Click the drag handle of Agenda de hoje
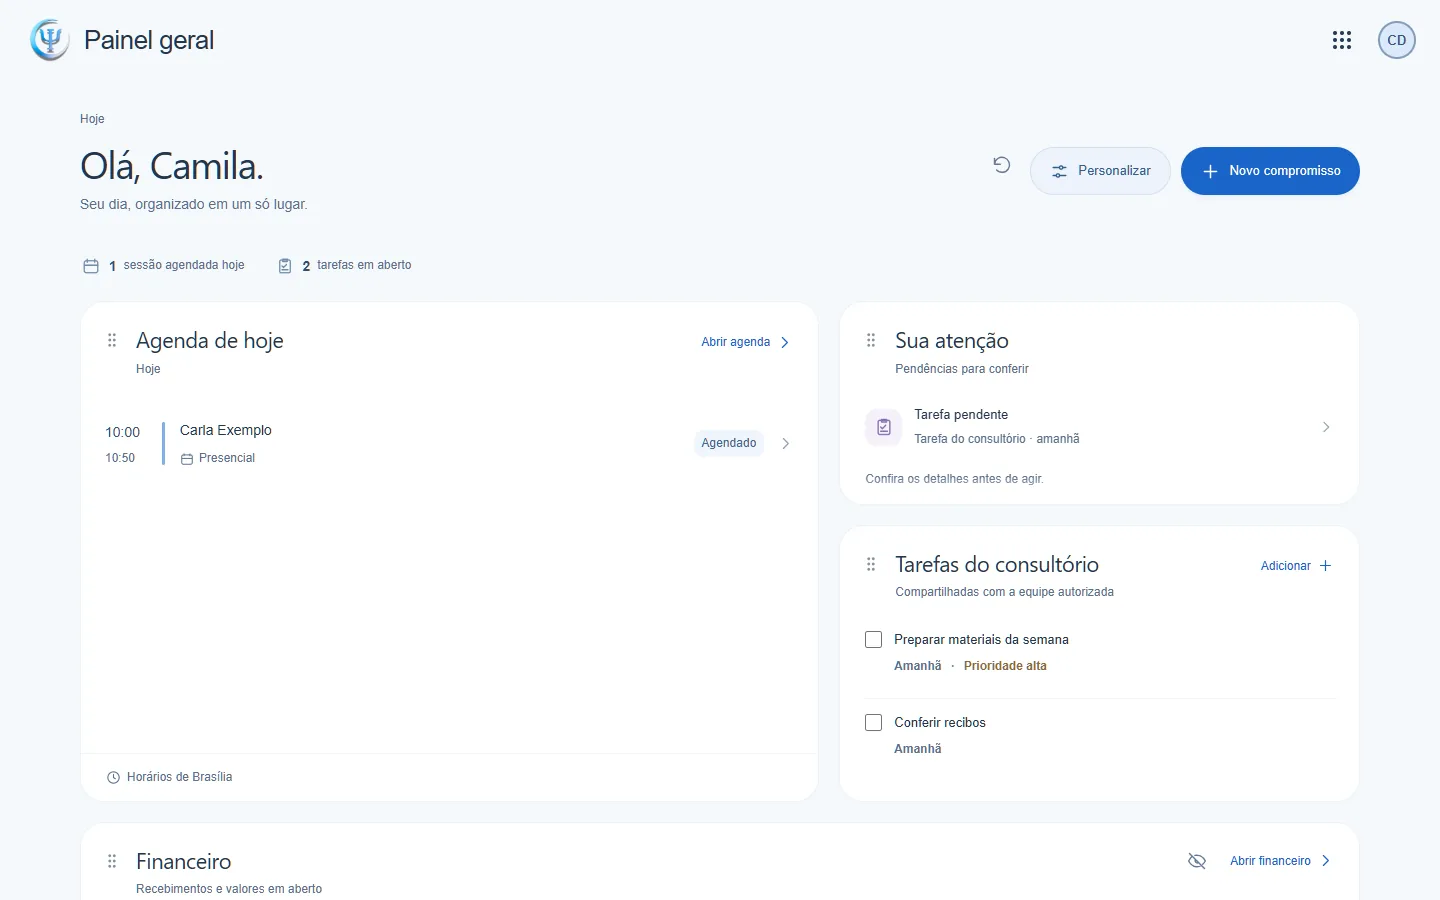This screenshot has height=900, width=1440. coord(112,341)
